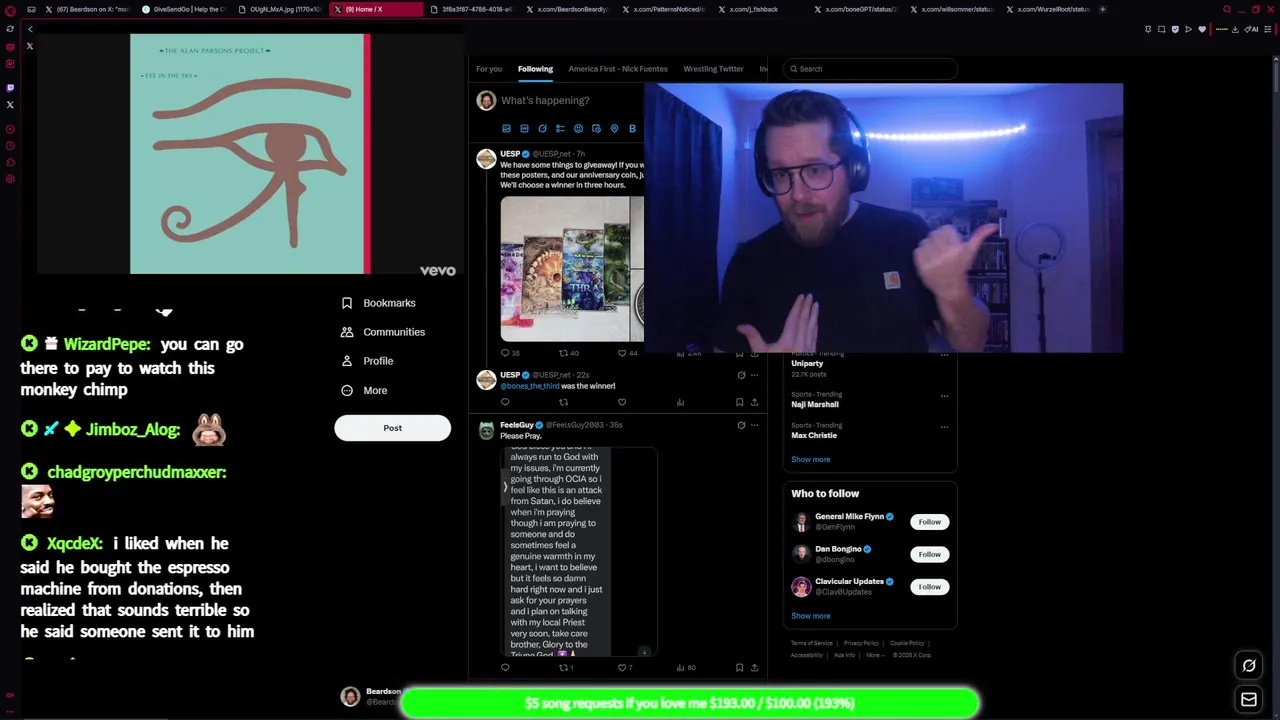The image size is (1280, 720).
Task: Repost UESP giveaway post with 40 reposts
Action: [x=568, y=353]
